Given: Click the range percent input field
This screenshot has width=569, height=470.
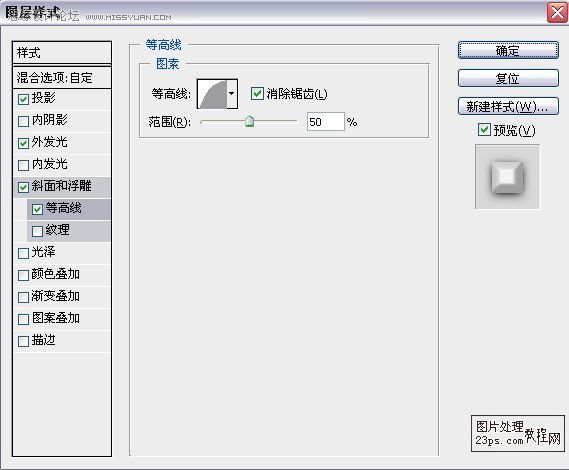Looking at the screenshot, I should pyautogui.click(x=326, y=122).
